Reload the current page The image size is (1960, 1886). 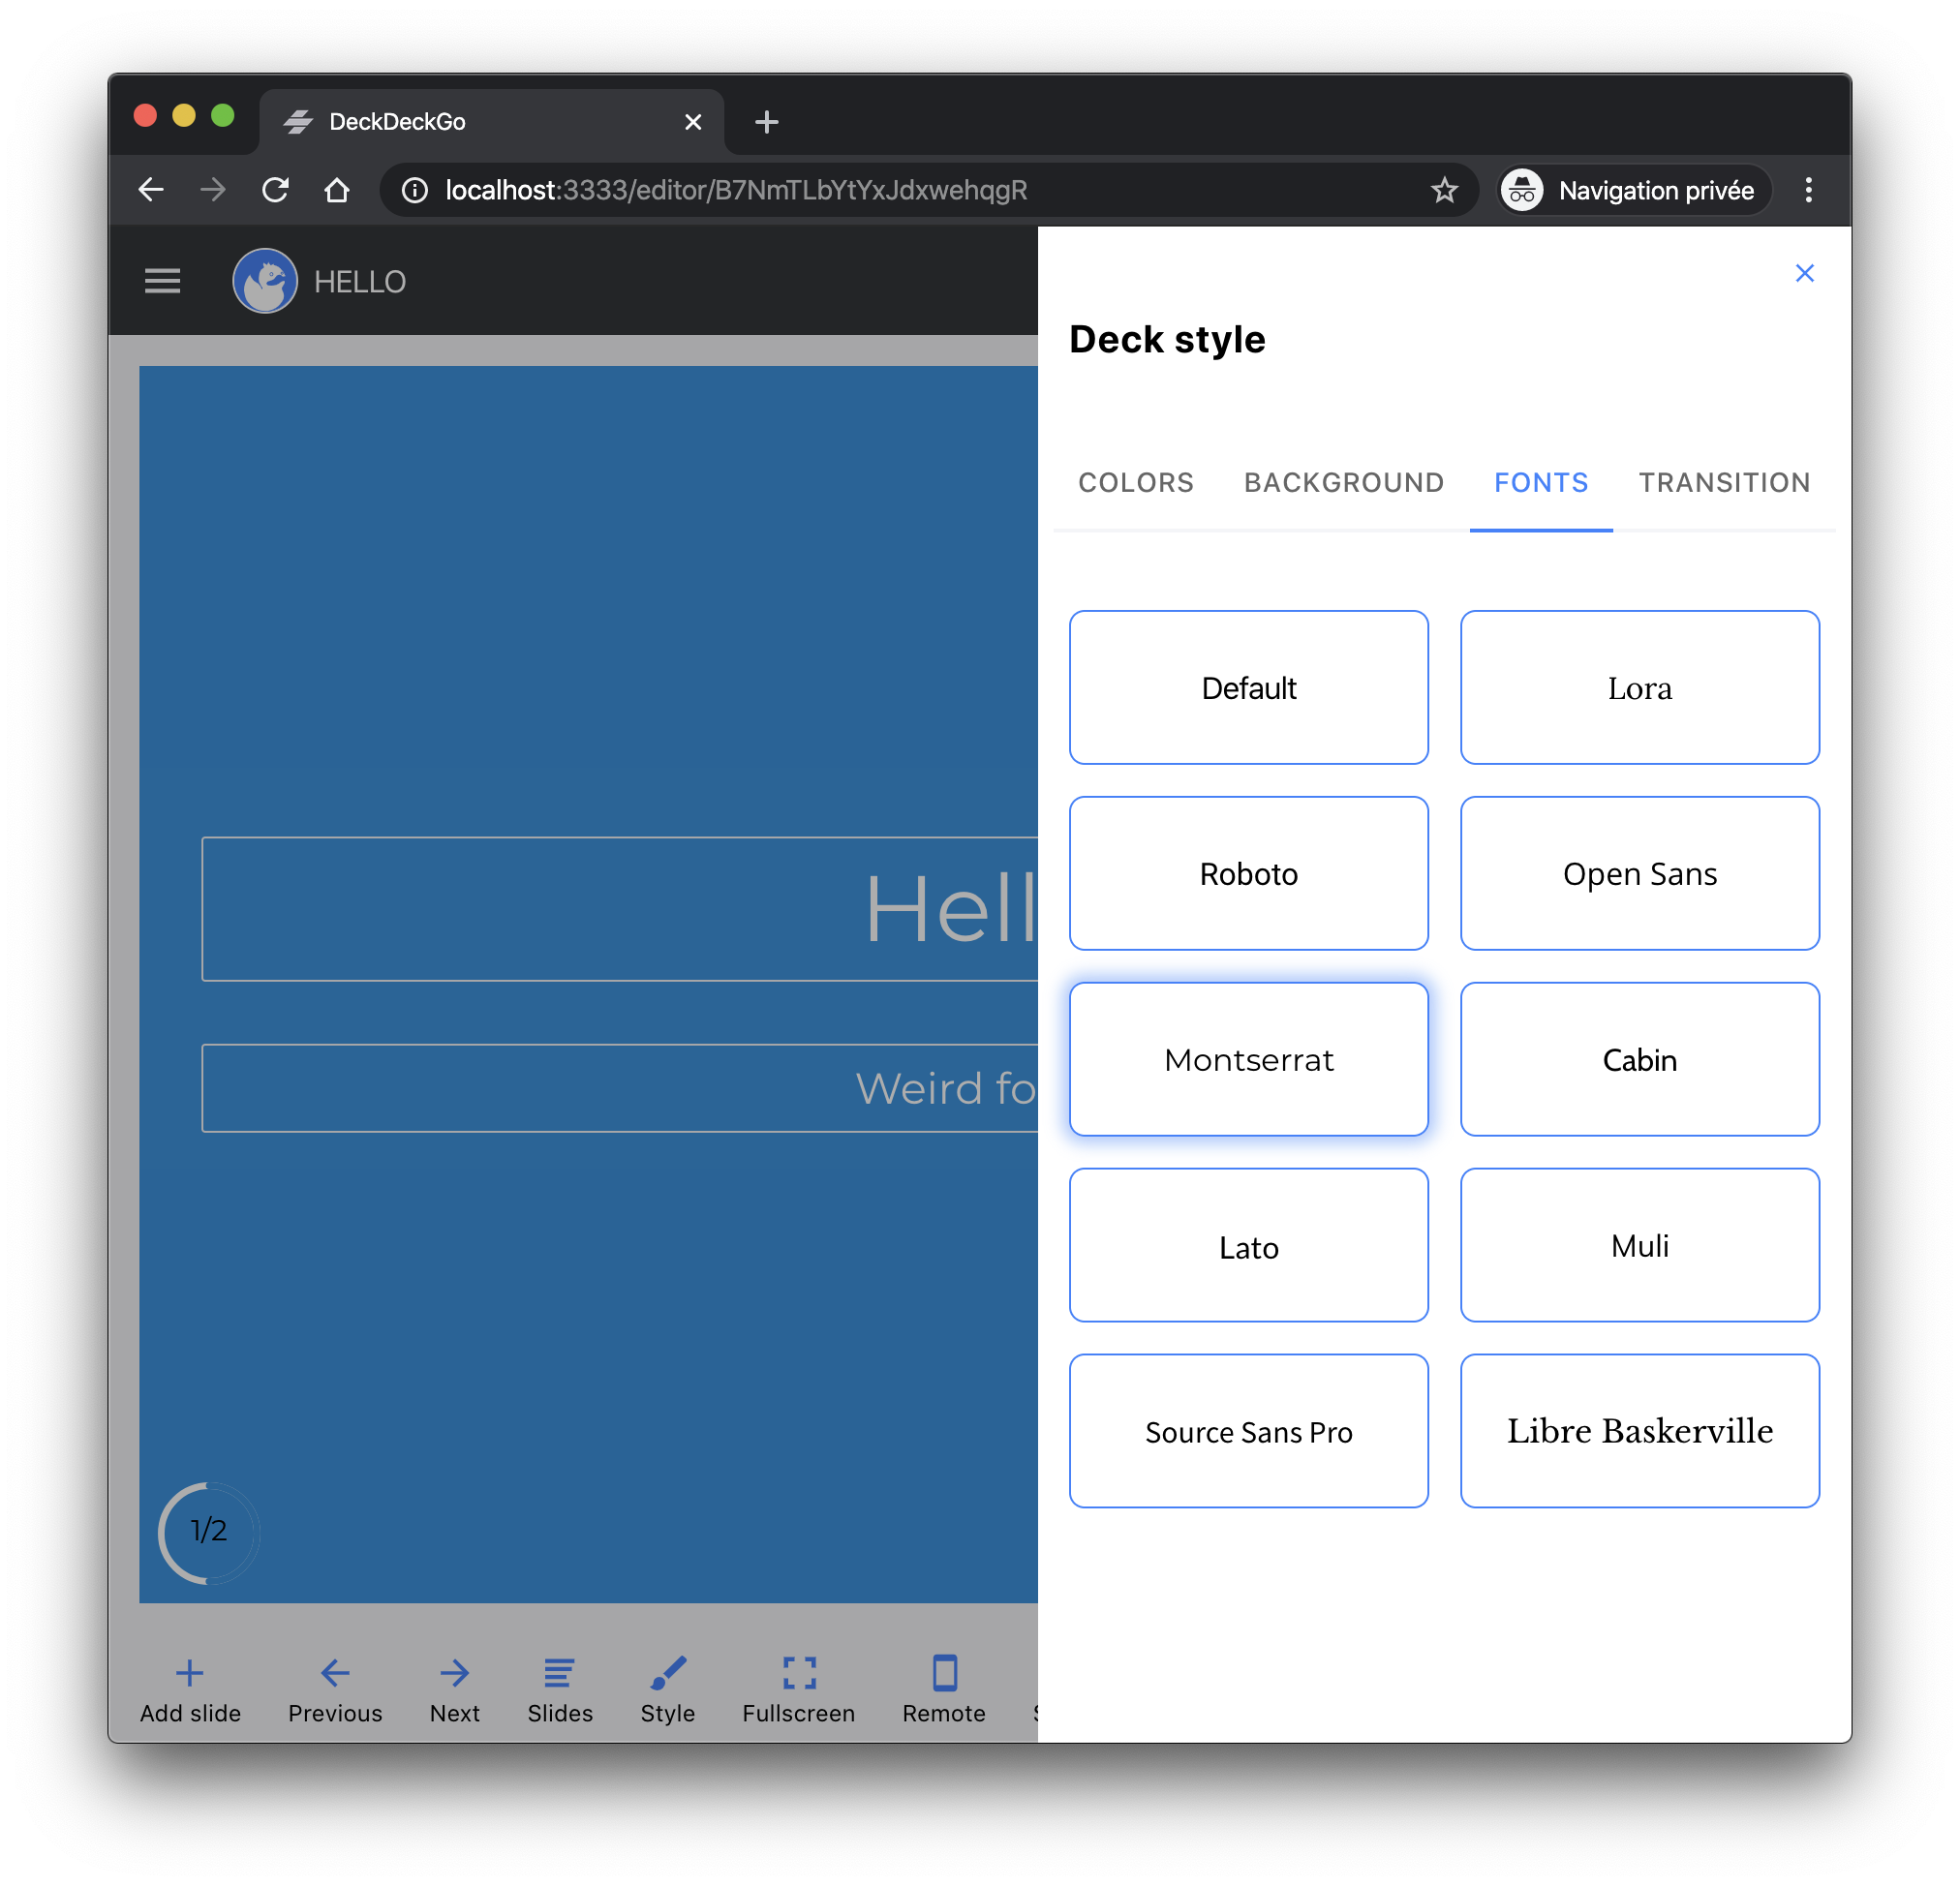coord(275,190)
